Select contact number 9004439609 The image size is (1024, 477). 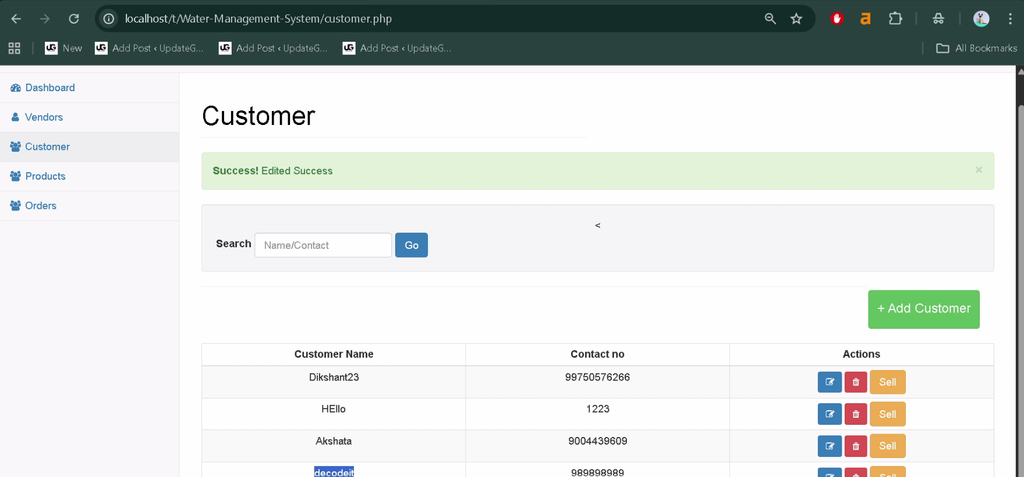coord(598,441)
